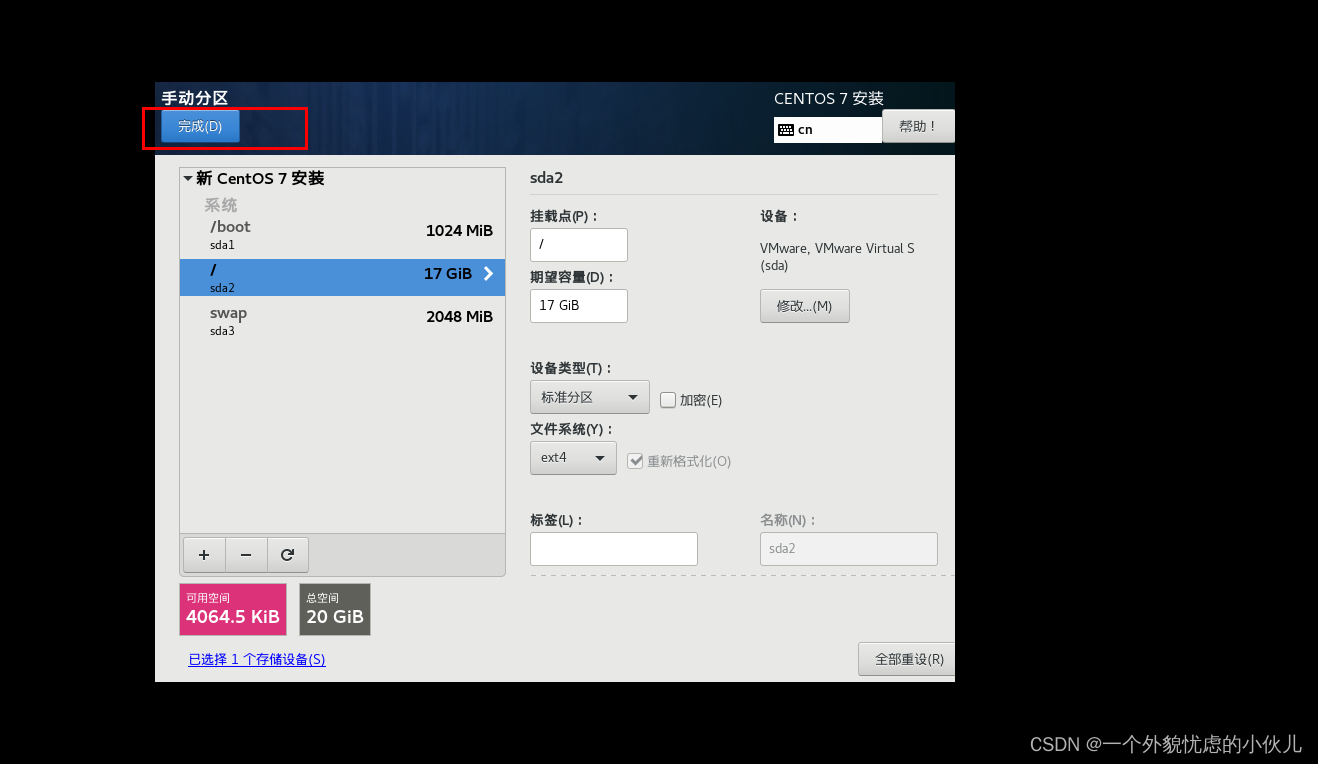Select the /boot sda1 partition row
This screenshot has height=764, width=1318.
(342, 234)
